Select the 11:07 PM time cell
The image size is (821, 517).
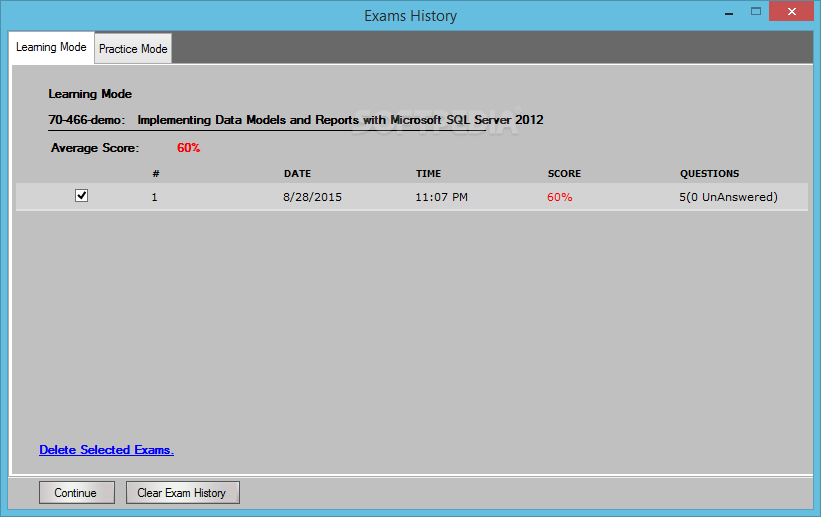pyautogui.click(x=441, y=197)
